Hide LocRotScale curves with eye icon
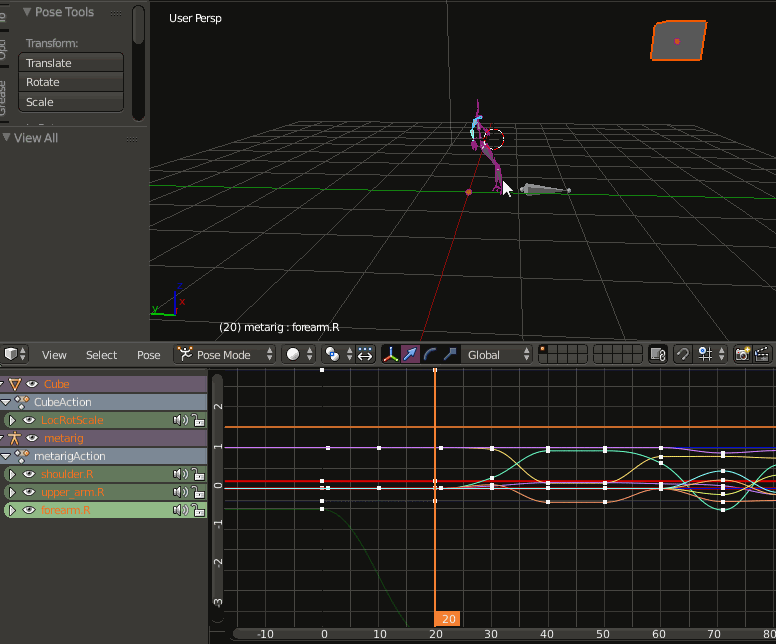 tap(29, 420)
